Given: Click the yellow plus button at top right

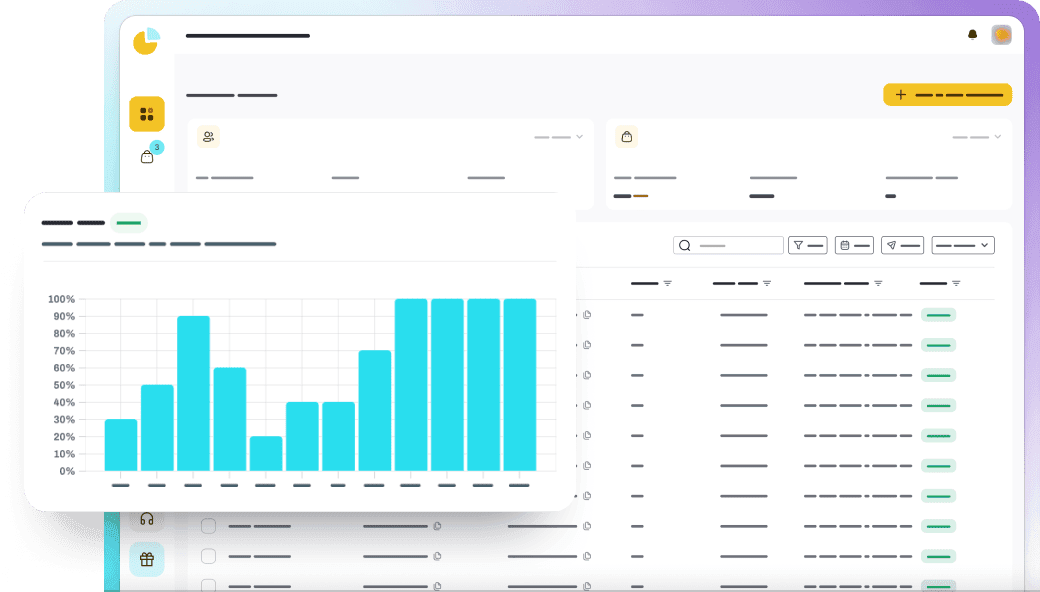Looking at the screenshot, I should point(947,95).
